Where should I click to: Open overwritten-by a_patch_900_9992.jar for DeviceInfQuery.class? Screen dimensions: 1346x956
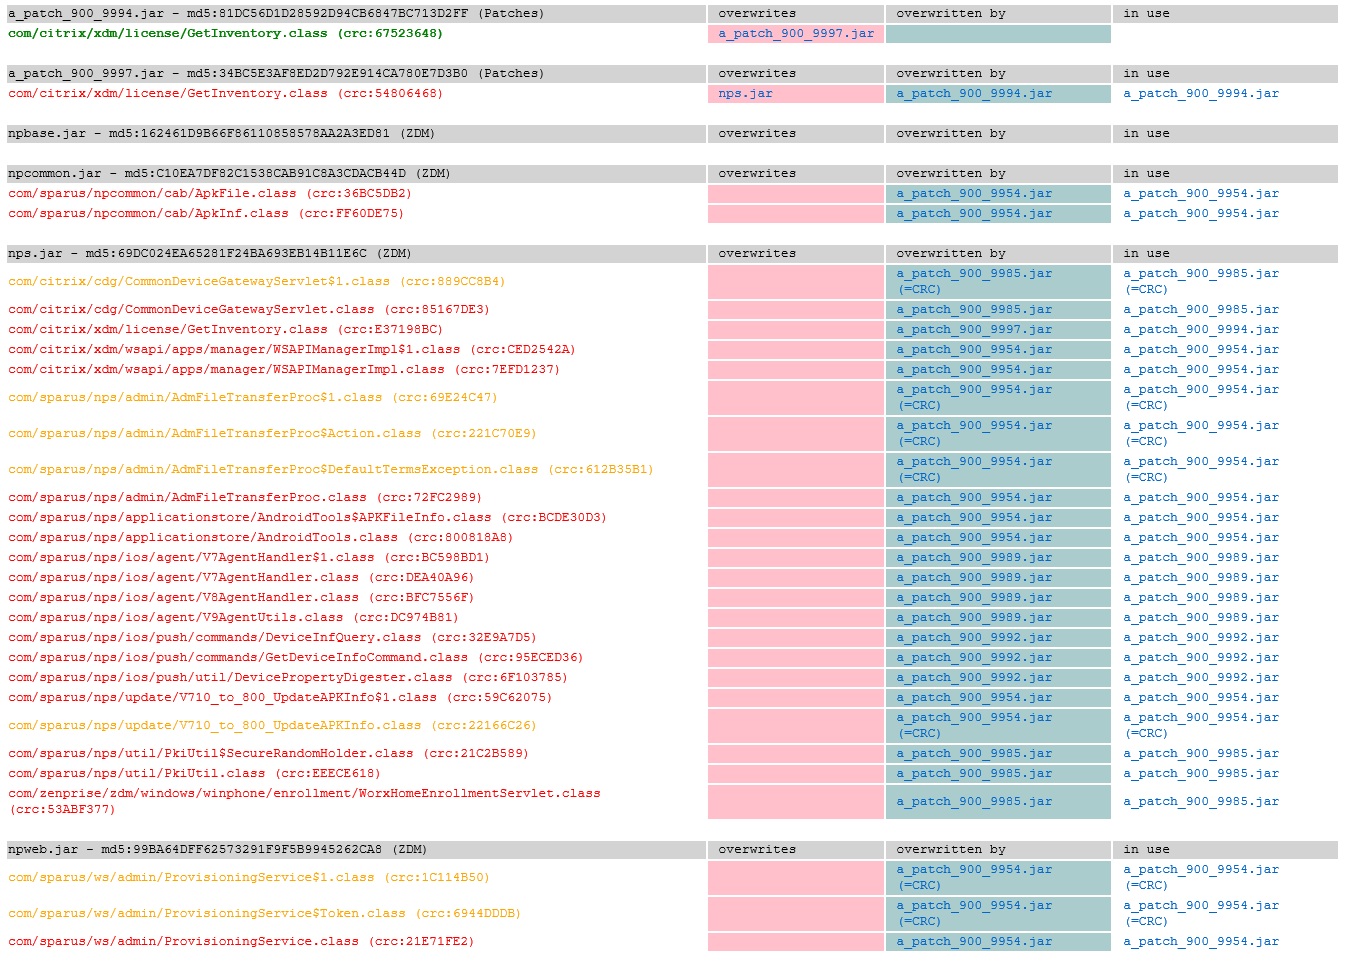(974, 637)
